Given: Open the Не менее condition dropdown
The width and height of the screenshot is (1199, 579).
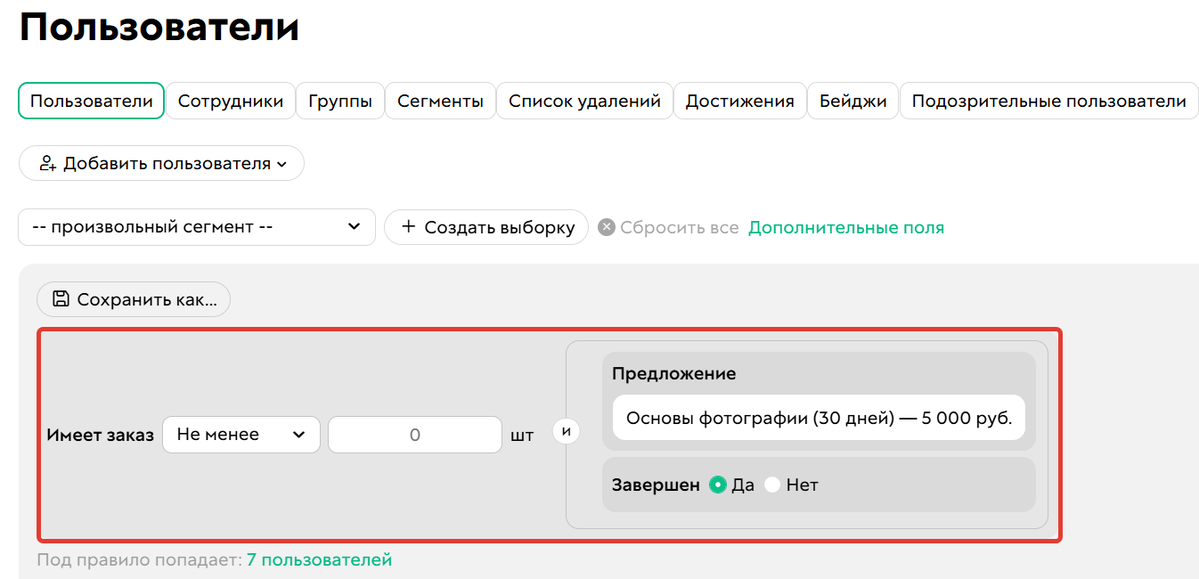Looking at the screenshot, I should pyautogui.click(x=241, y=434).
